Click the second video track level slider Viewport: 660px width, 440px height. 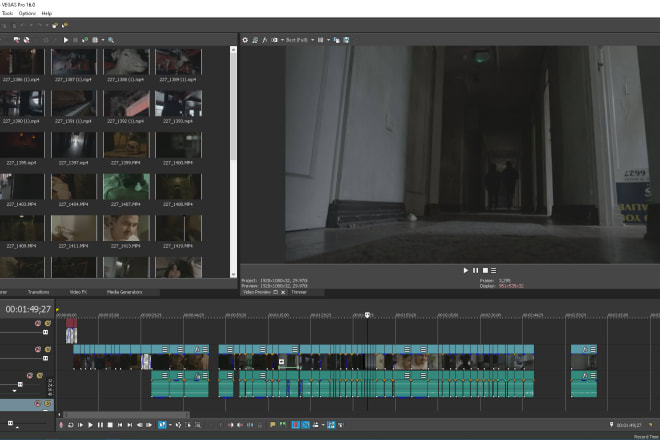tap(45, 359)
